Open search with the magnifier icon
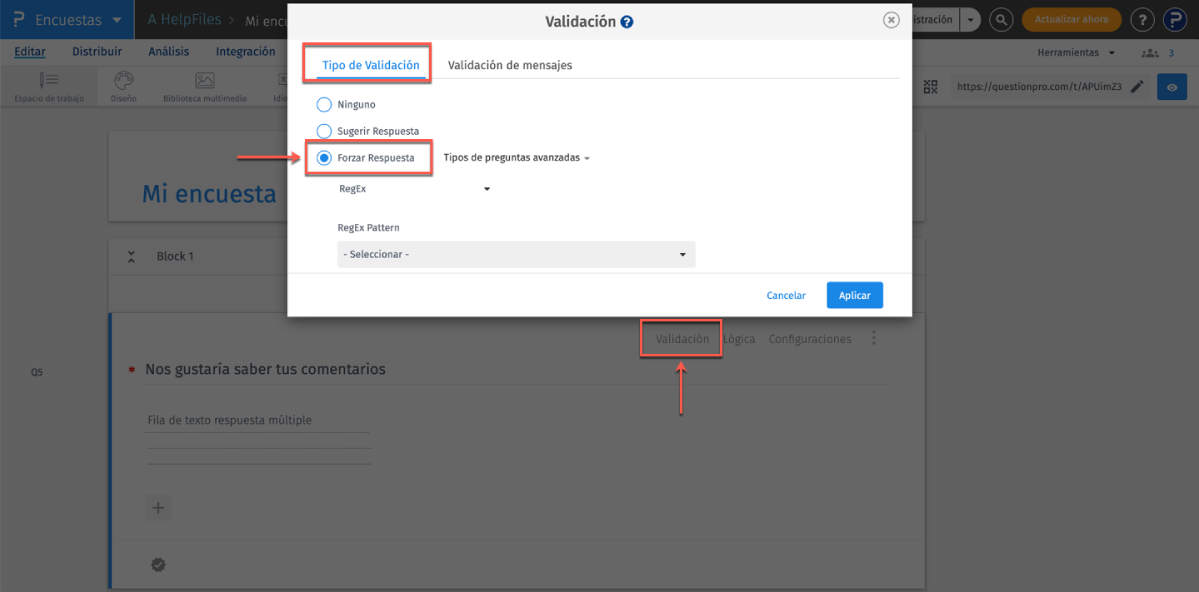 click(x=1000, y=19)
